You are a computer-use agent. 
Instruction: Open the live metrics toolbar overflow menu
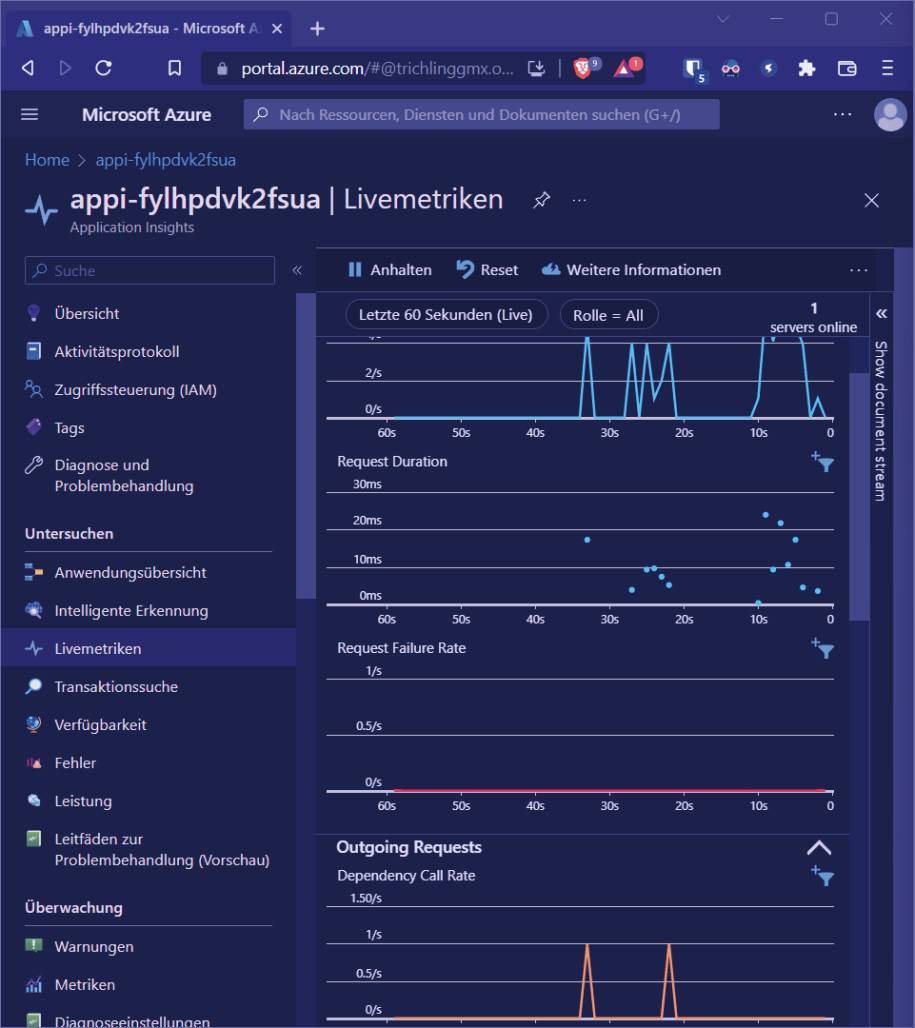(859, 270)
